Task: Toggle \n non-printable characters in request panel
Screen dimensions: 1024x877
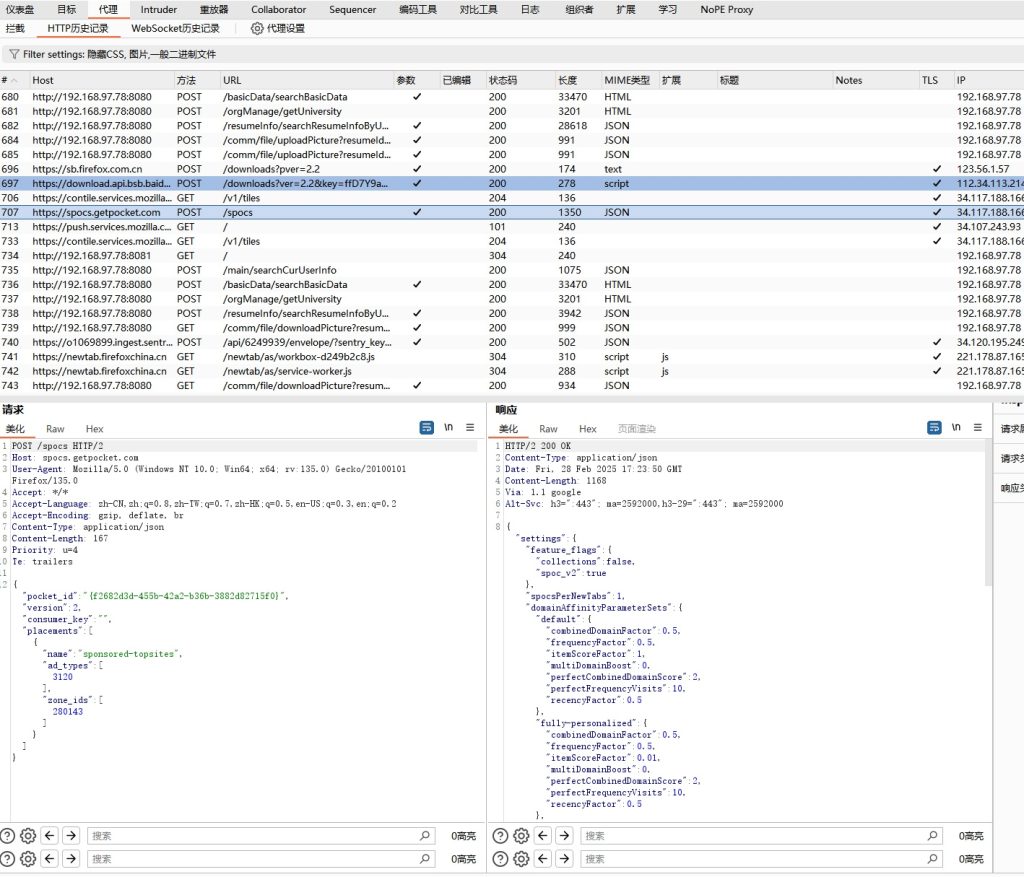Action: (x=448, y=428)
